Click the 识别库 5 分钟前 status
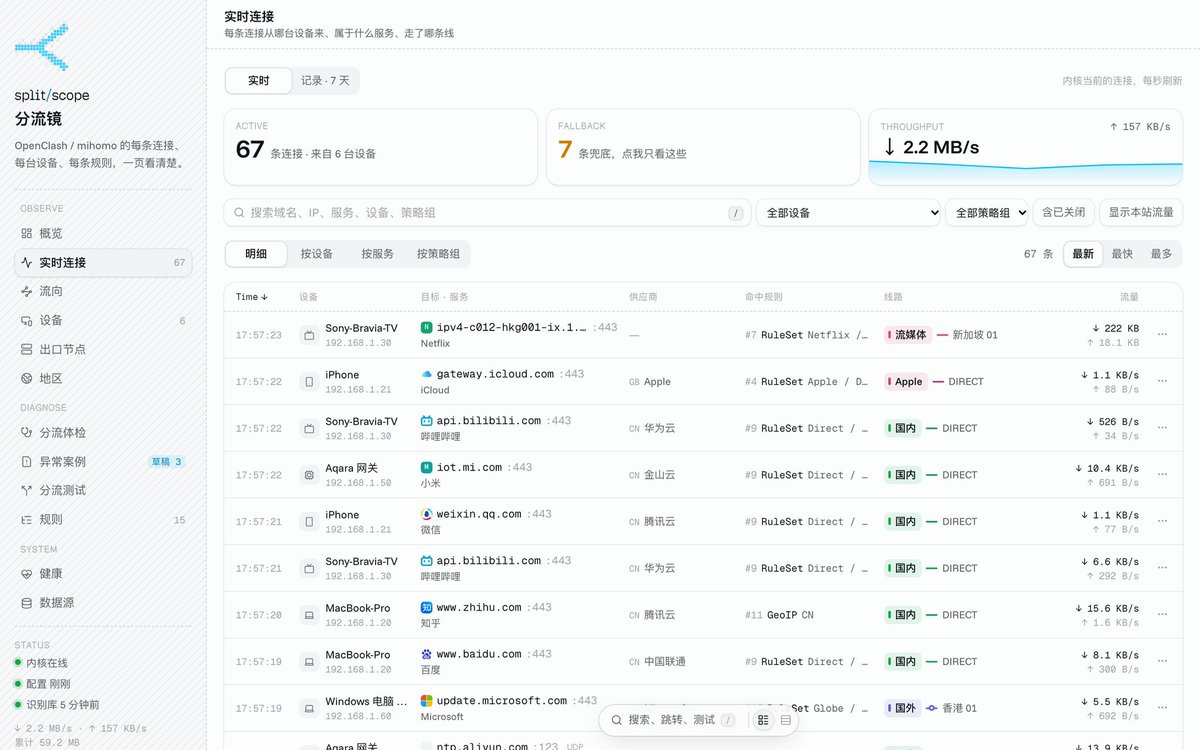1200x750 pixels. [x=56, y=705]
